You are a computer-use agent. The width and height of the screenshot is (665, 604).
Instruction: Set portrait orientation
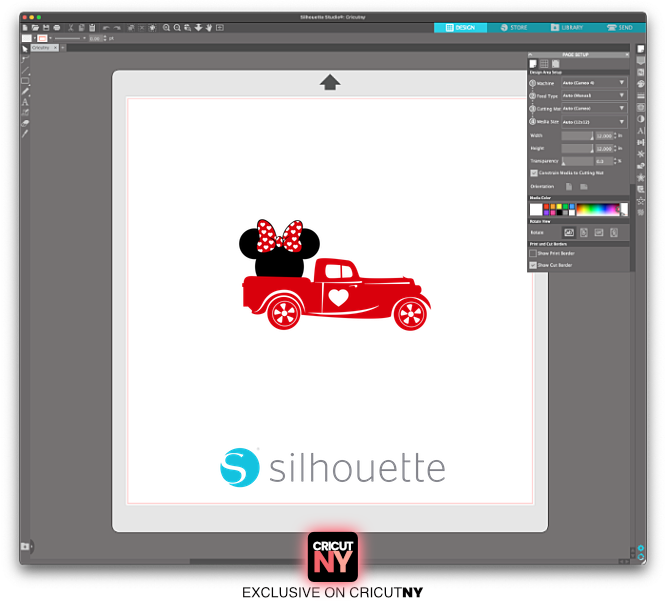pyautogui.click(x=569, y=187)
